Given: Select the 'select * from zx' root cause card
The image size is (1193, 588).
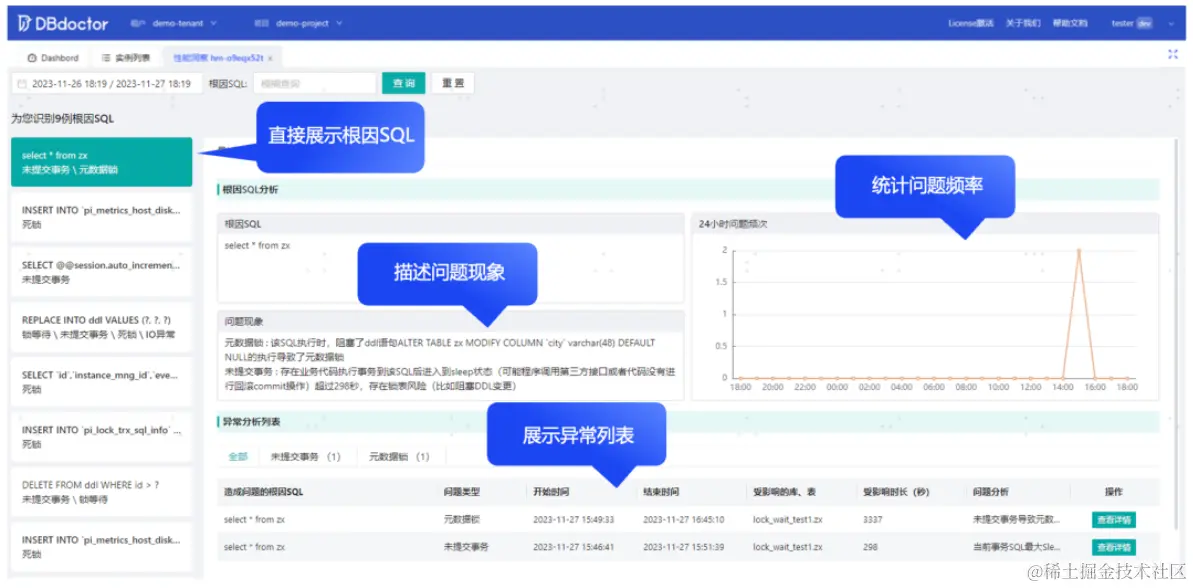Looking at the screenshot, I should (x=102, y=162).
